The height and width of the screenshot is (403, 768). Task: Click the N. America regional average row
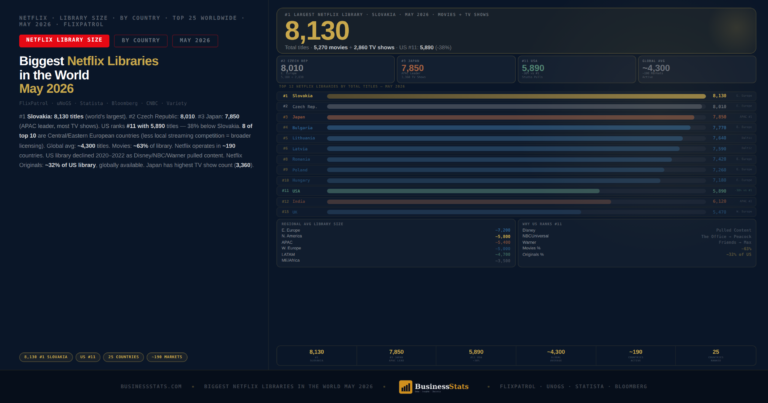coord(396,236)
